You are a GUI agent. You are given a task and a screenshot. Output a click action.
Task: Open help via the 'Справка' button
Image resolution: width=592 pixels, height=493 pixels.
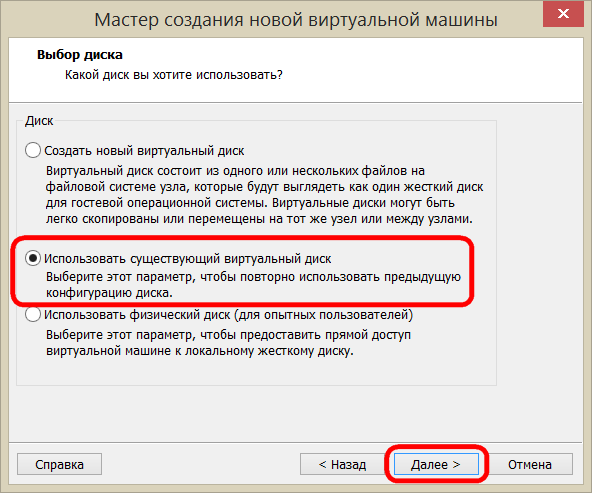pyautogui.click(x=59, y=464)
